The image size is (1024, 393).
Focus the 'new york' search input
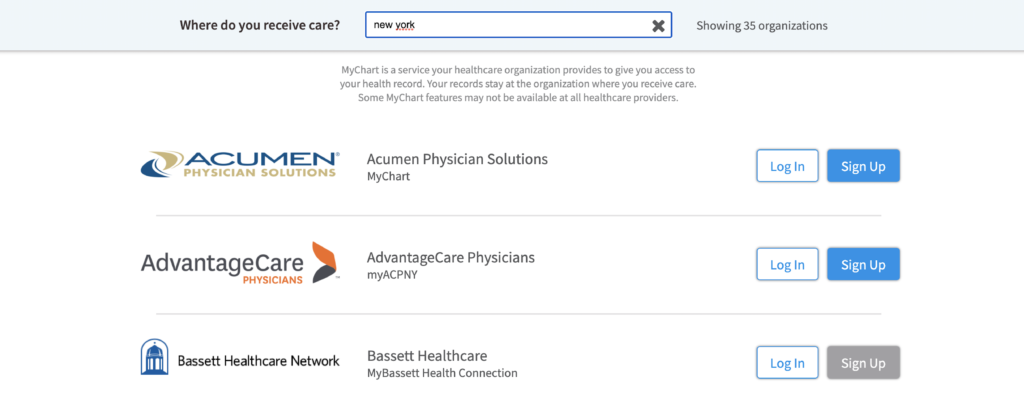tap(518, 25)
